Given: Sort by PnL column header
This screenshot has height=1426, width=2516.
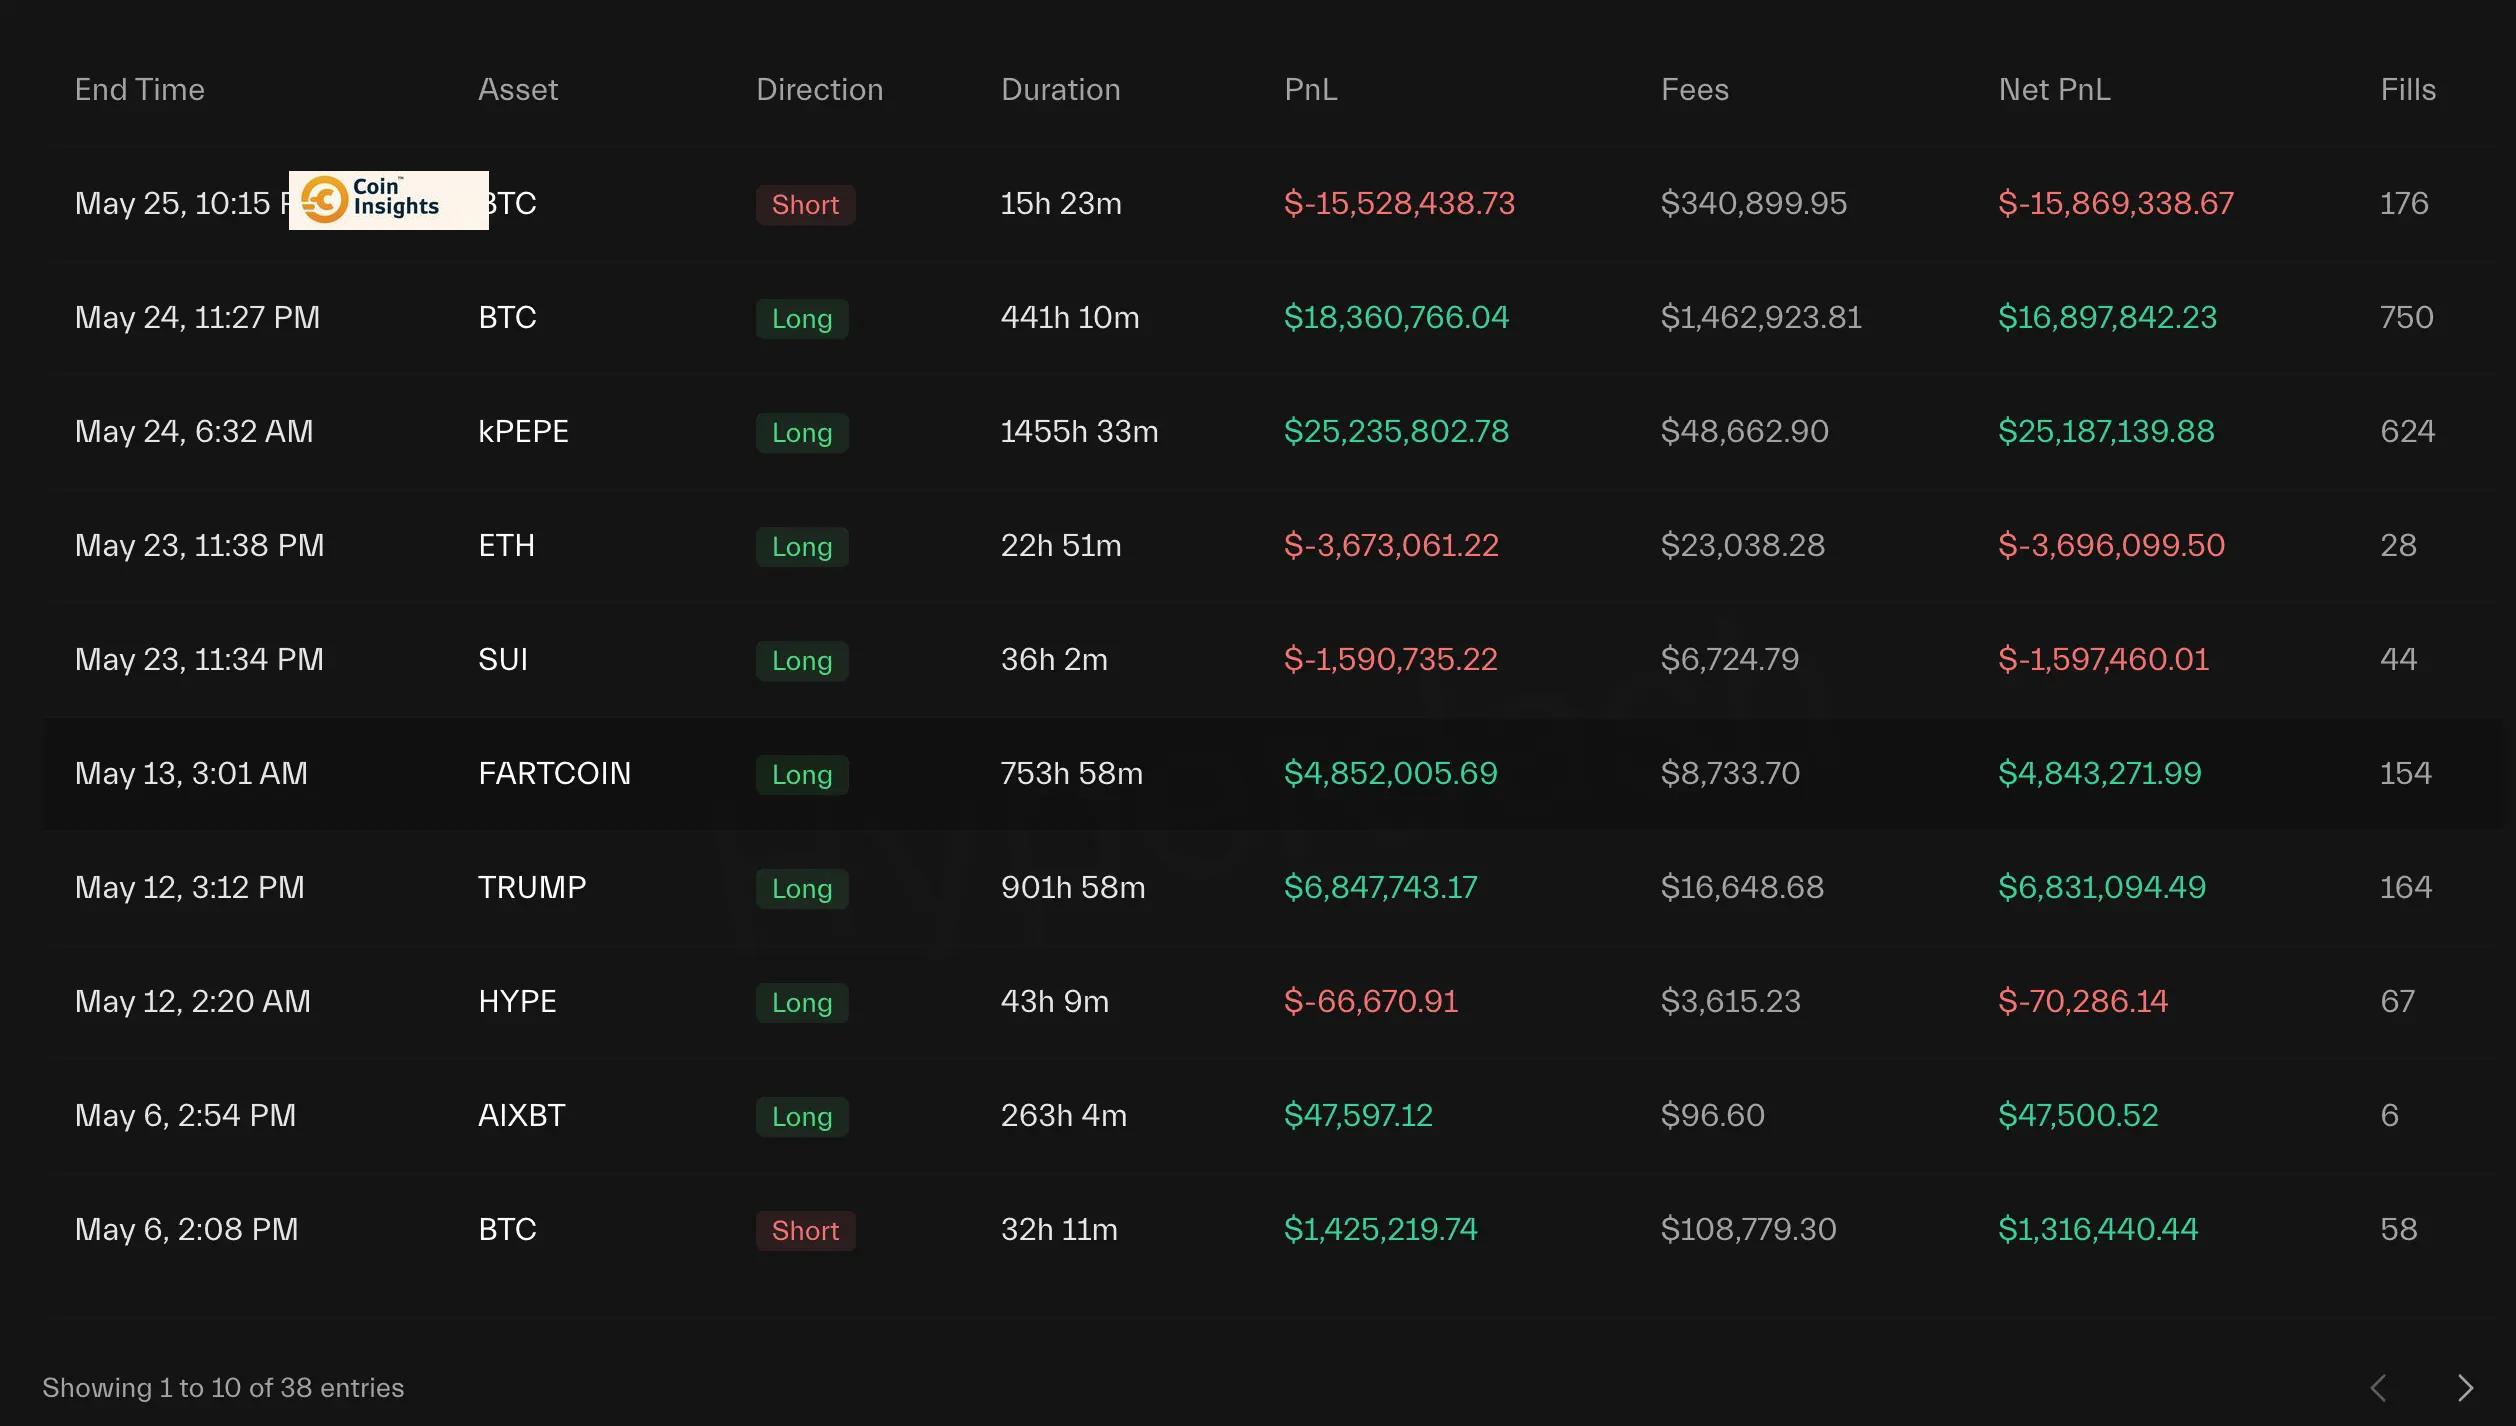Looking at the screenshot, I should coord(1311,89).
